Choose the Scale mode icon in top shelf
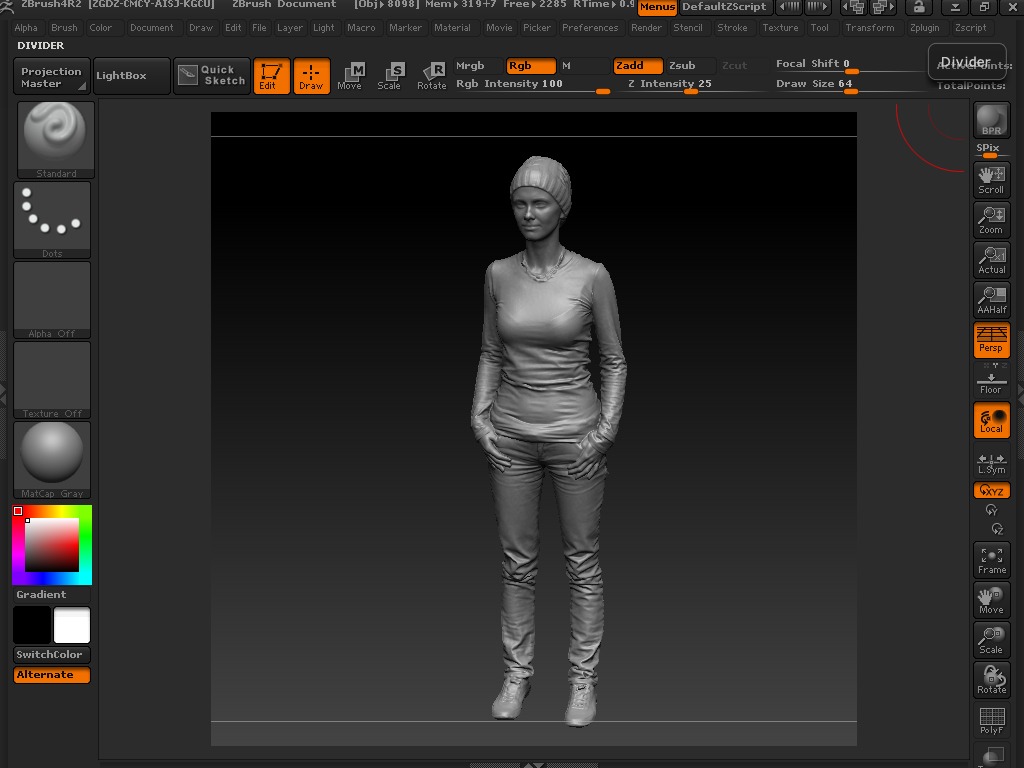Viewport: 1024px width, 768px height. click(390, 76)
